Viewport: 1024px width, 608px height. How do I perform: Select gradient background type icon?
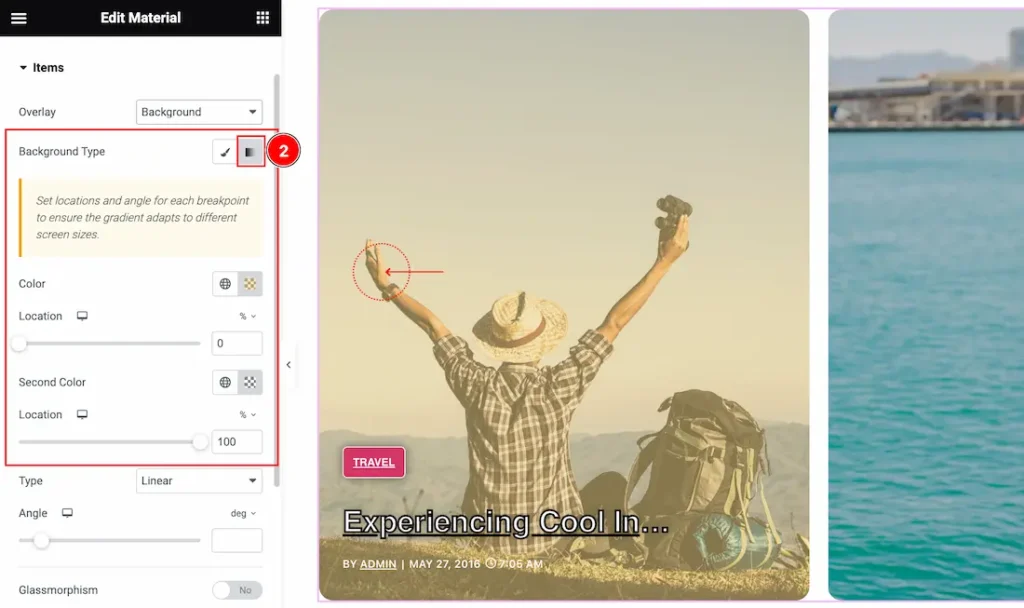(x=250, y=152)
